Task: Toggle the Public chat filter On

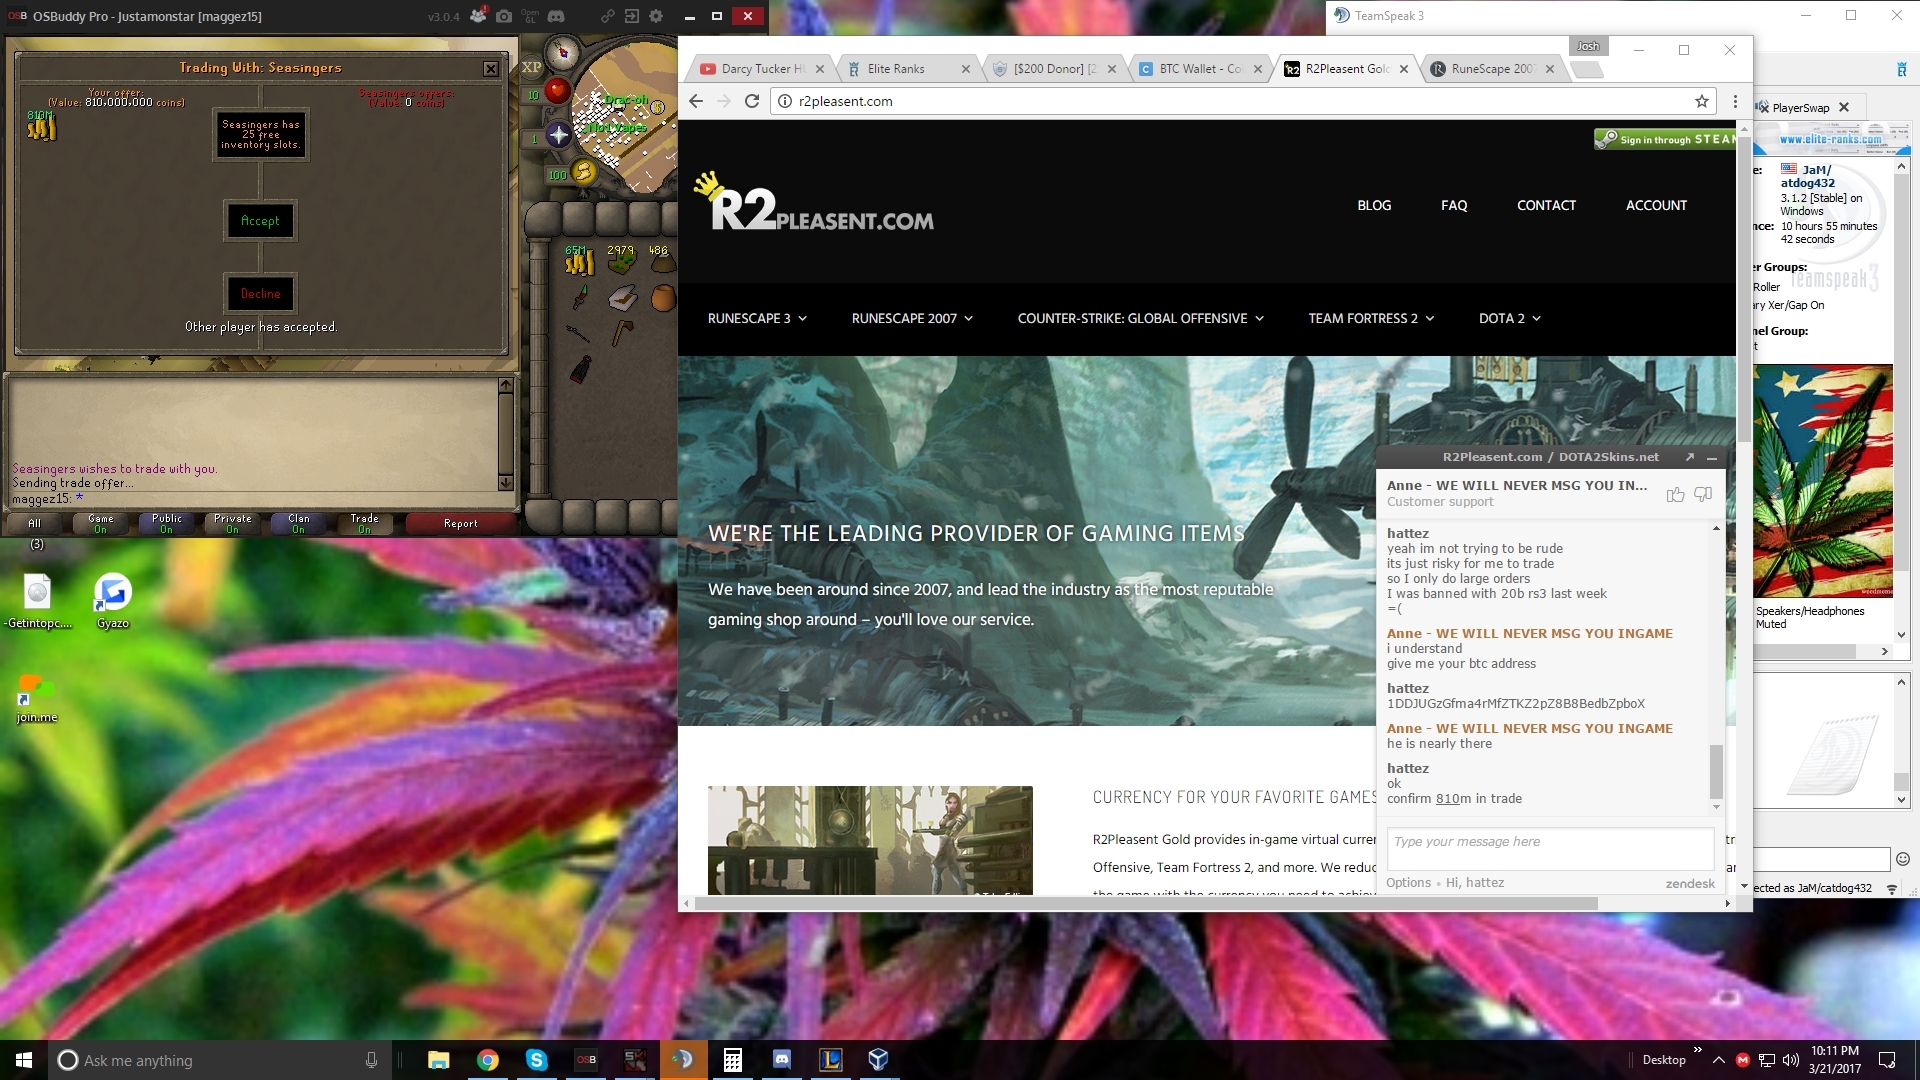Action: (167, 523)
